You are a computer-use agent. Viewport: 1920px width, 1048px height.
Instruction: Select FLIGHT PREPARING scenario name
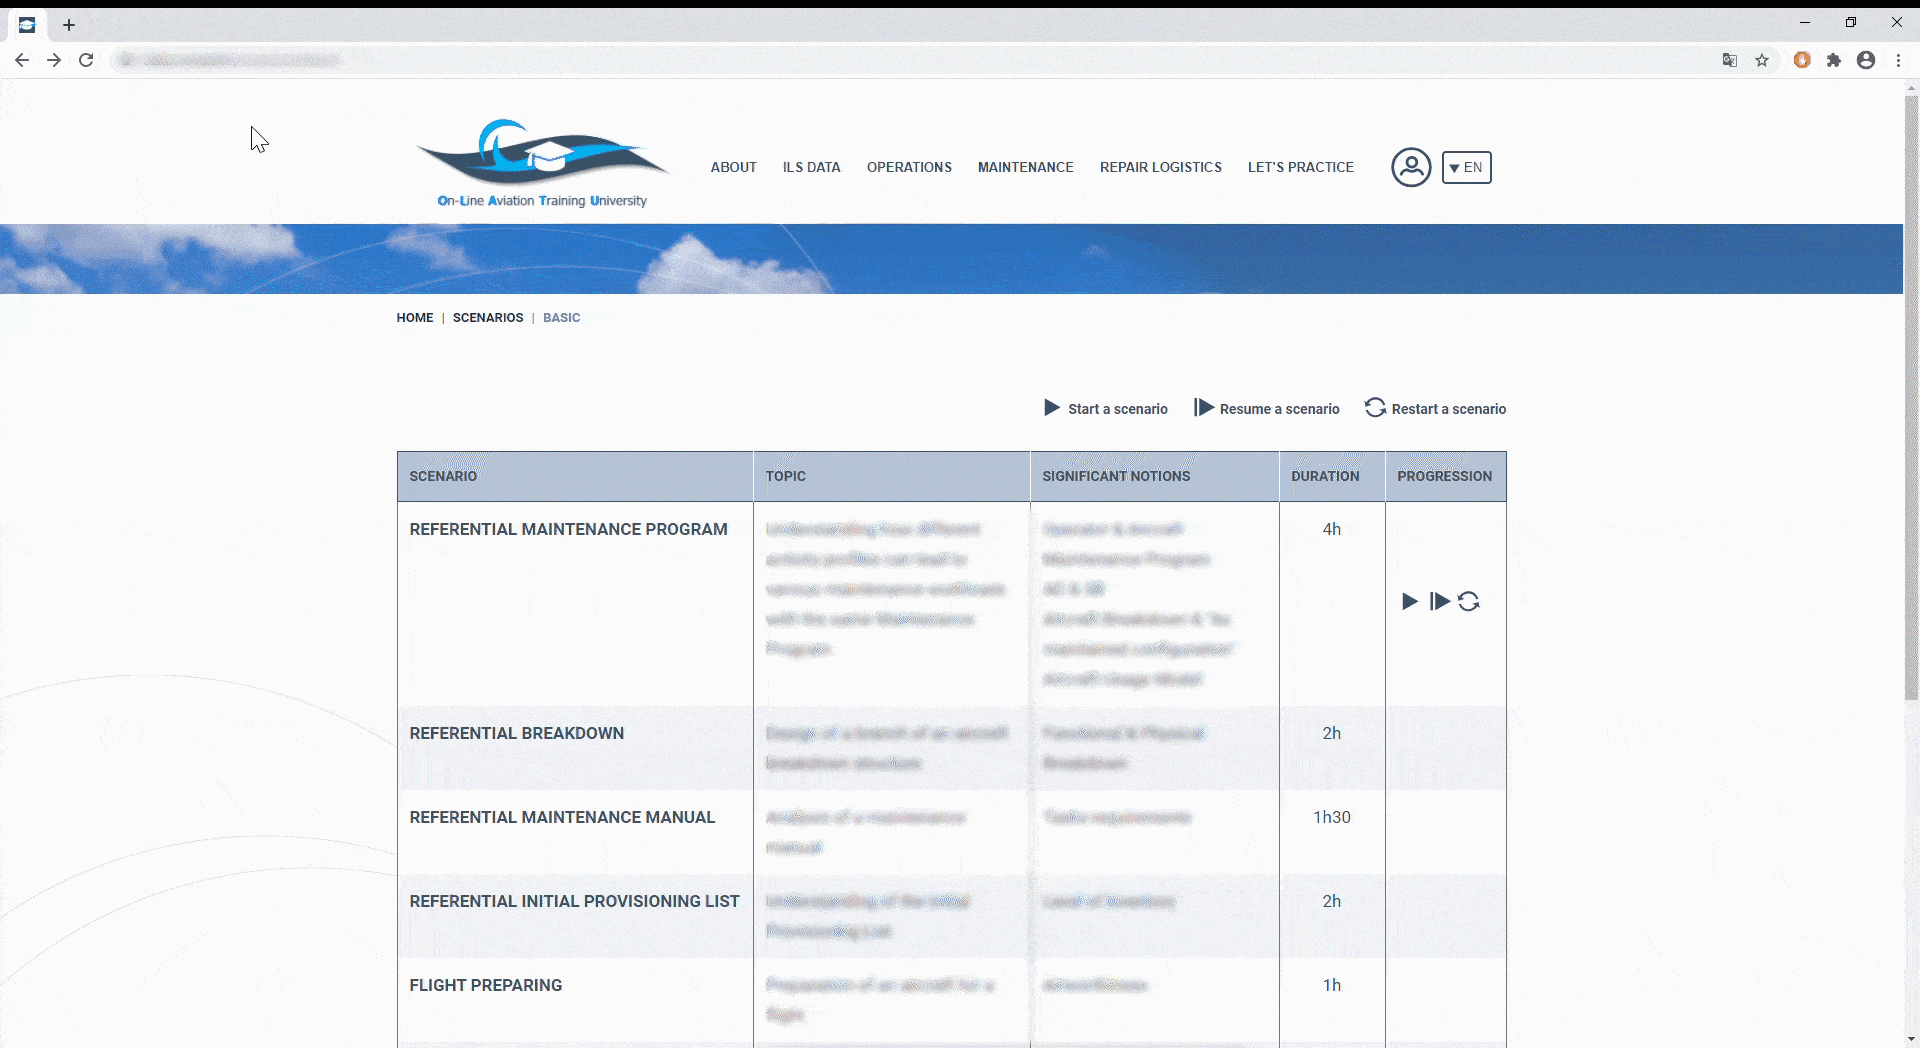click(x=485, y=985)
